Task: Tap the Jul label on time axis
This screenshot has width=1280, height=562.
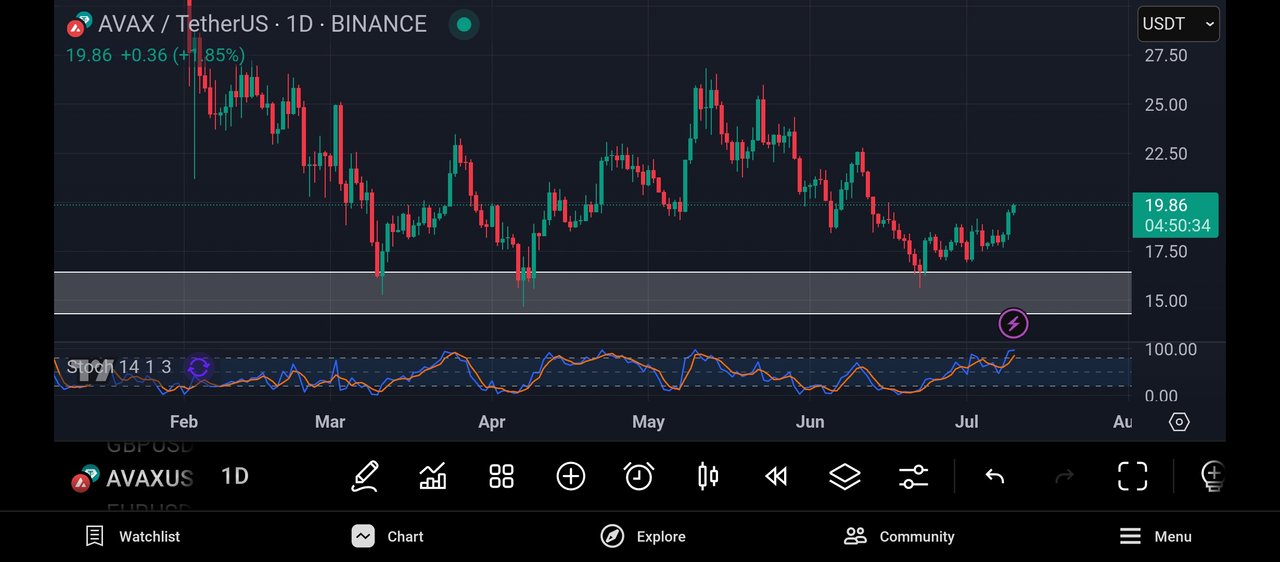Action: pos(966,422)
